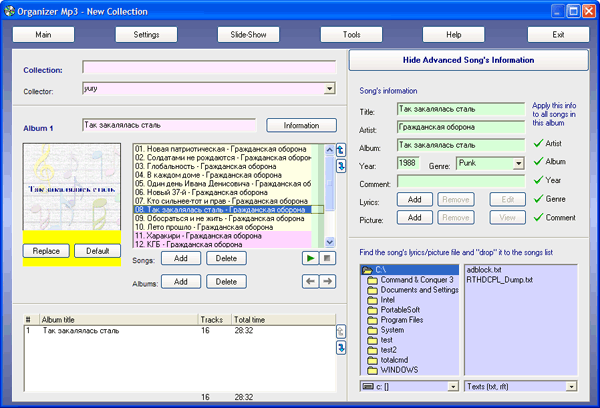Image resolution: width=600 pixels, height=408 pixels.
Task: Move selected song down in list
Action: click(341, 166)
